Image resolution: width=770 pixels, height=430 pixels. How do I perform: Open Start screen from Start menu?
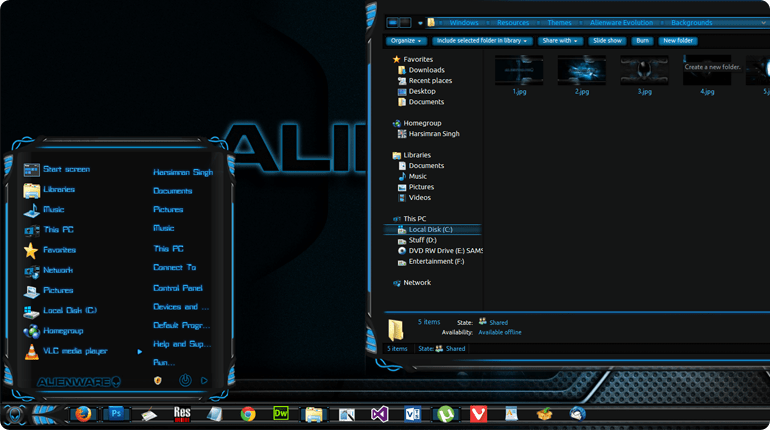(57, 169)
